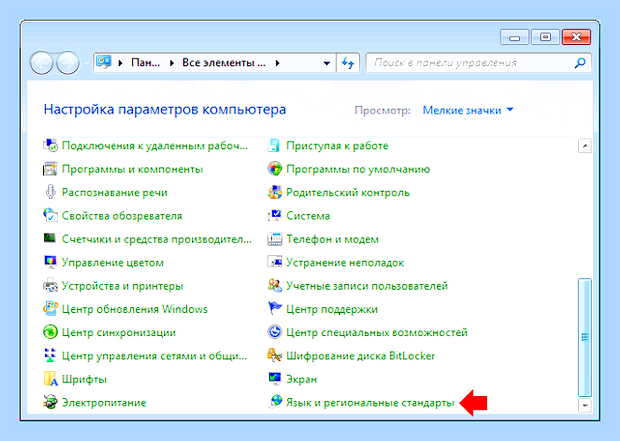Click the performance counters icon
The image size is (620, 441).
click(x=50, y=238)
